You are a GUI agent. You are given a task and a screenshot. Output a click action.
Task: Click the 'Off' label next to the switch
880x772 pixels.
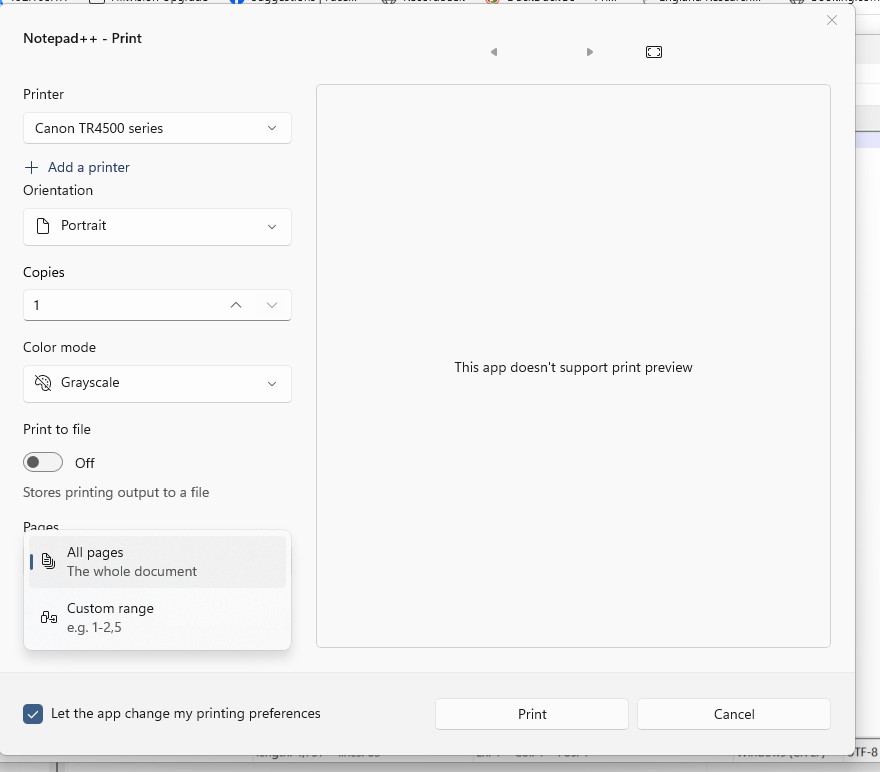(85, 463)
